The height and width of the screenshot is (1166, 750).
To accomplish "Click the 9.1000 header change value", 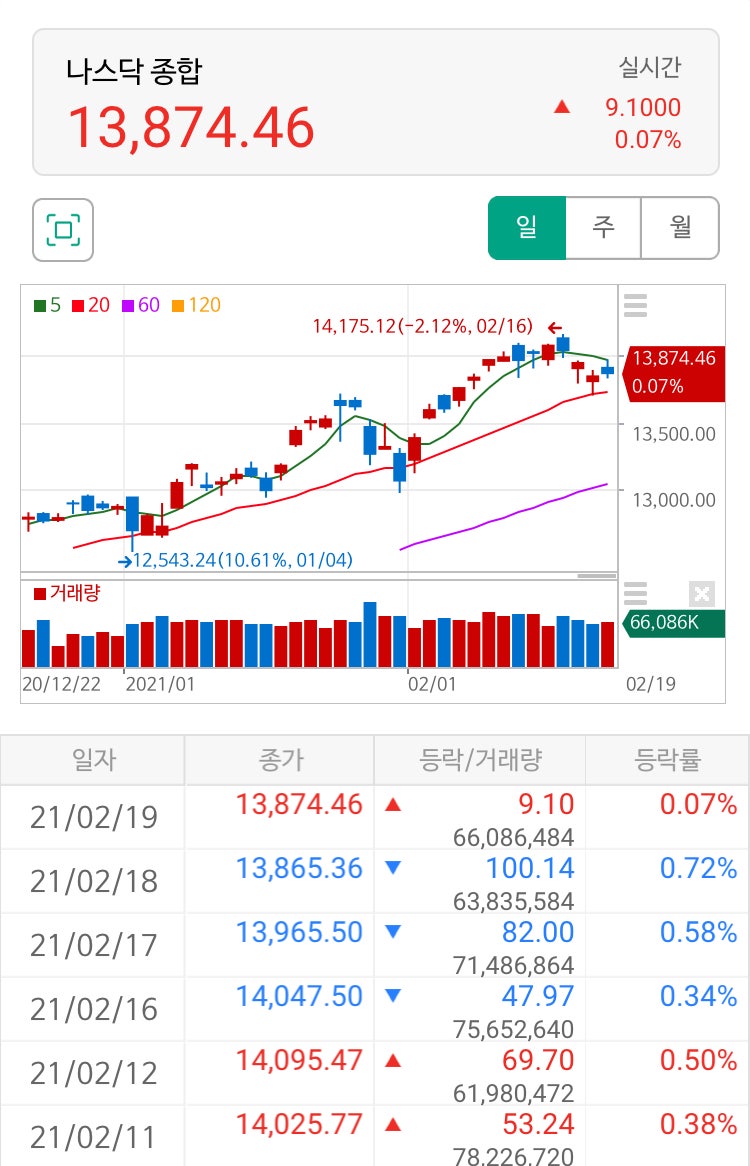I will coord(643,107).
